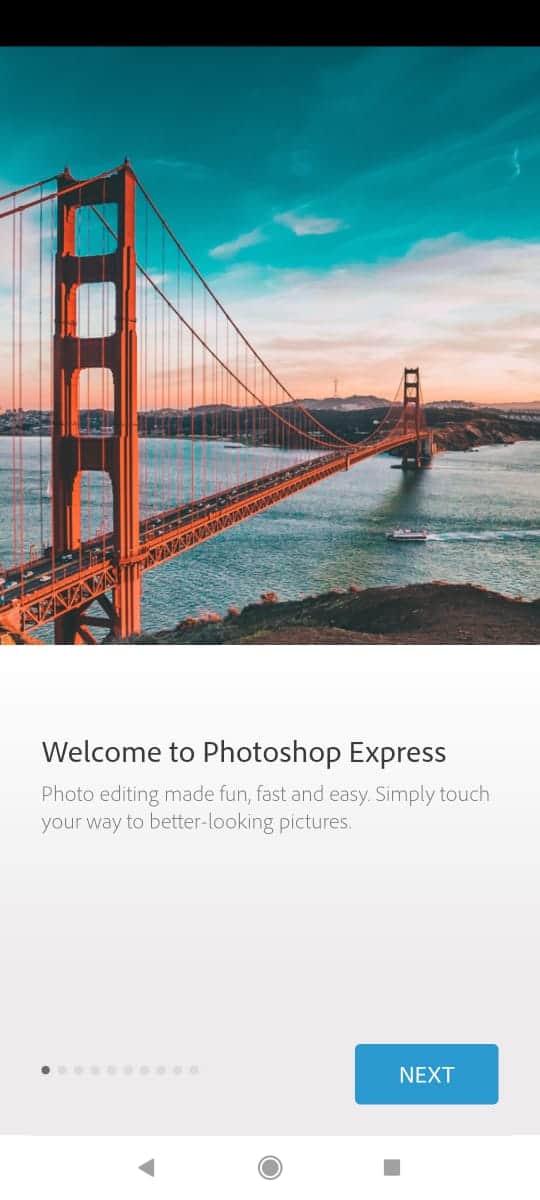This screenshot has height=1200, width=540.
Task: Tap the photo editing description text
Action: click(266, 809)
